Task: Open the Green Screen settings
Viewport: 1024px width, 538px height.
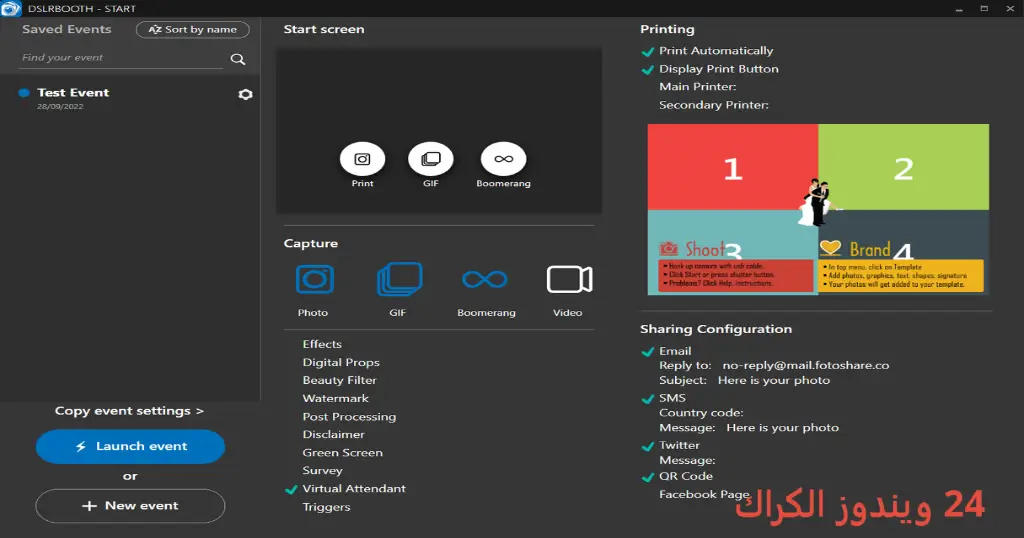Action: coord(343,452)
